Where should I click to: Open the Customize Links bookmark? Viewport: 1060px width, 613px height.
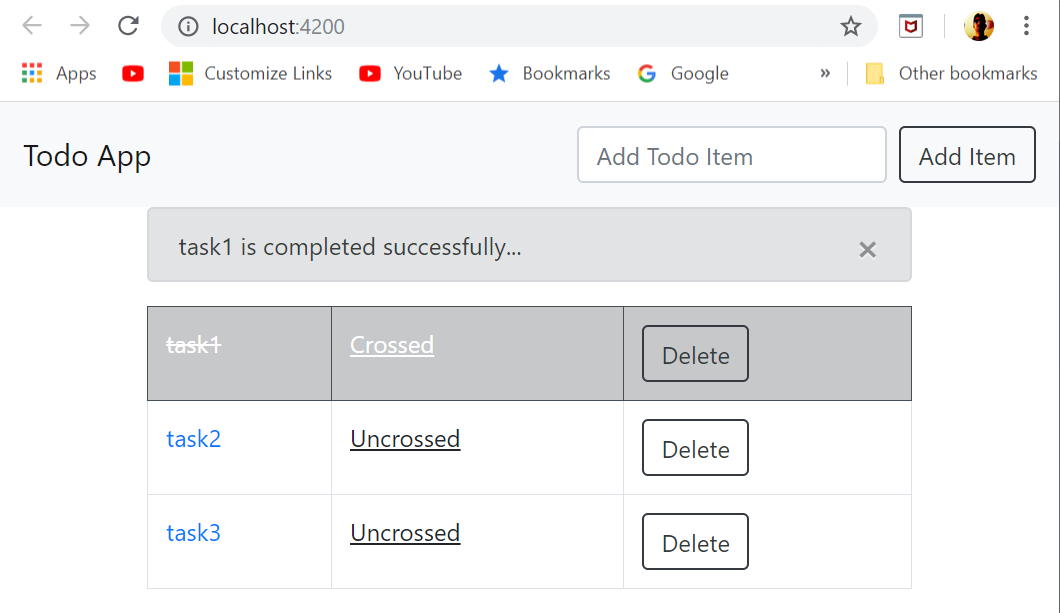[x=250, y=73]
